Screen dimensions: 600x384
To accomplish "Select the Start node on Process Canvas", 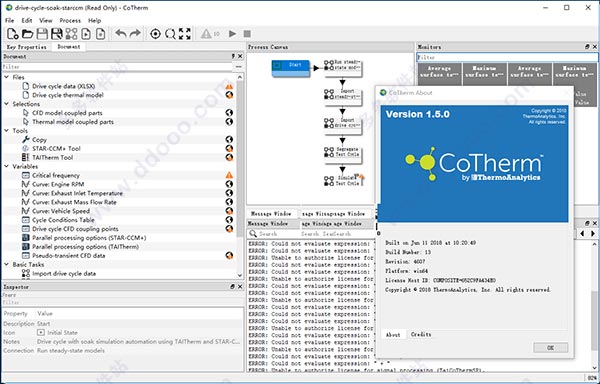I will point(291,68).
